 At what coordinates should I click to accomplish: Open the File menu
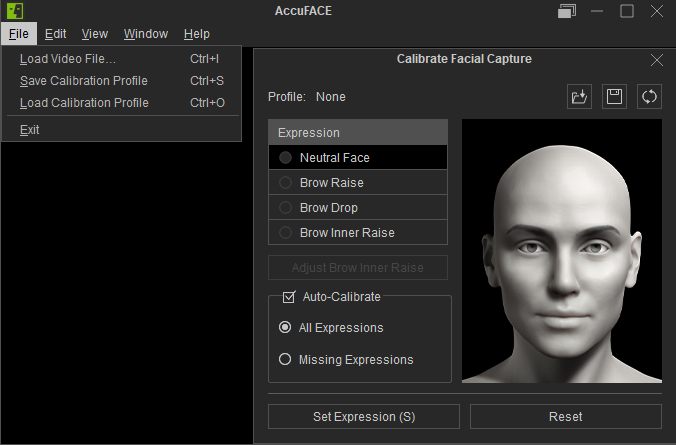click(x=19, y=34)
